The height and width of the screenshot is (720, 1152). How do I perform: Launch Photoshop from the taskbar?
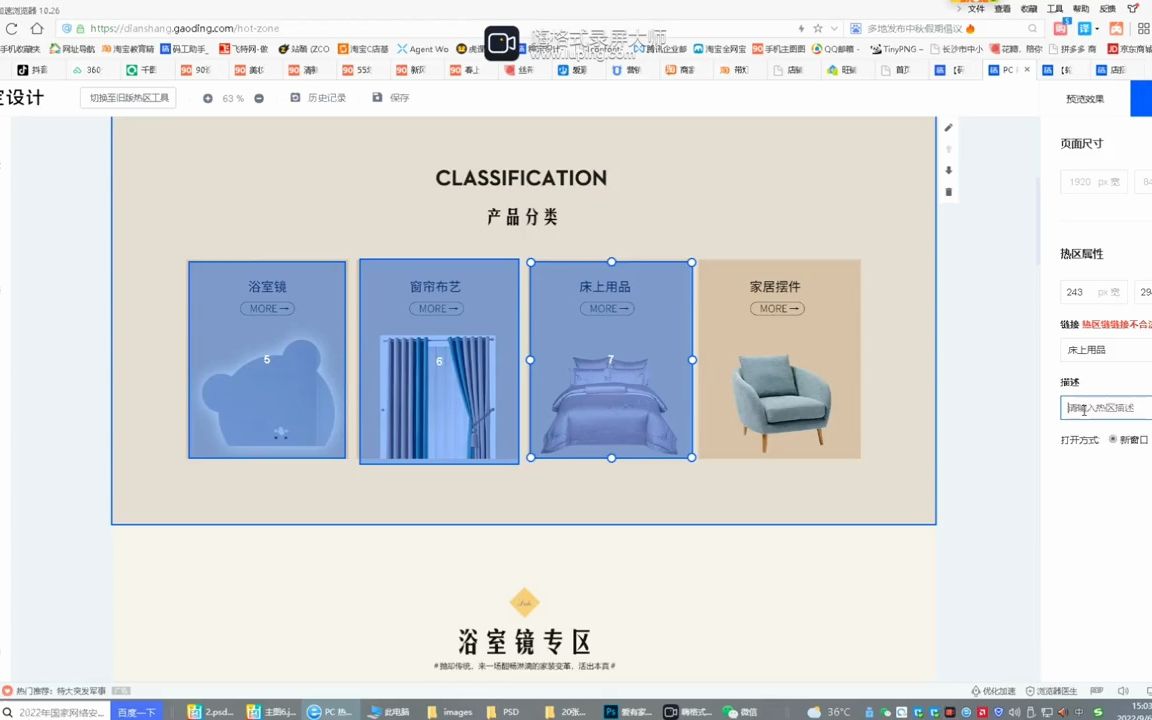[610, 711]
